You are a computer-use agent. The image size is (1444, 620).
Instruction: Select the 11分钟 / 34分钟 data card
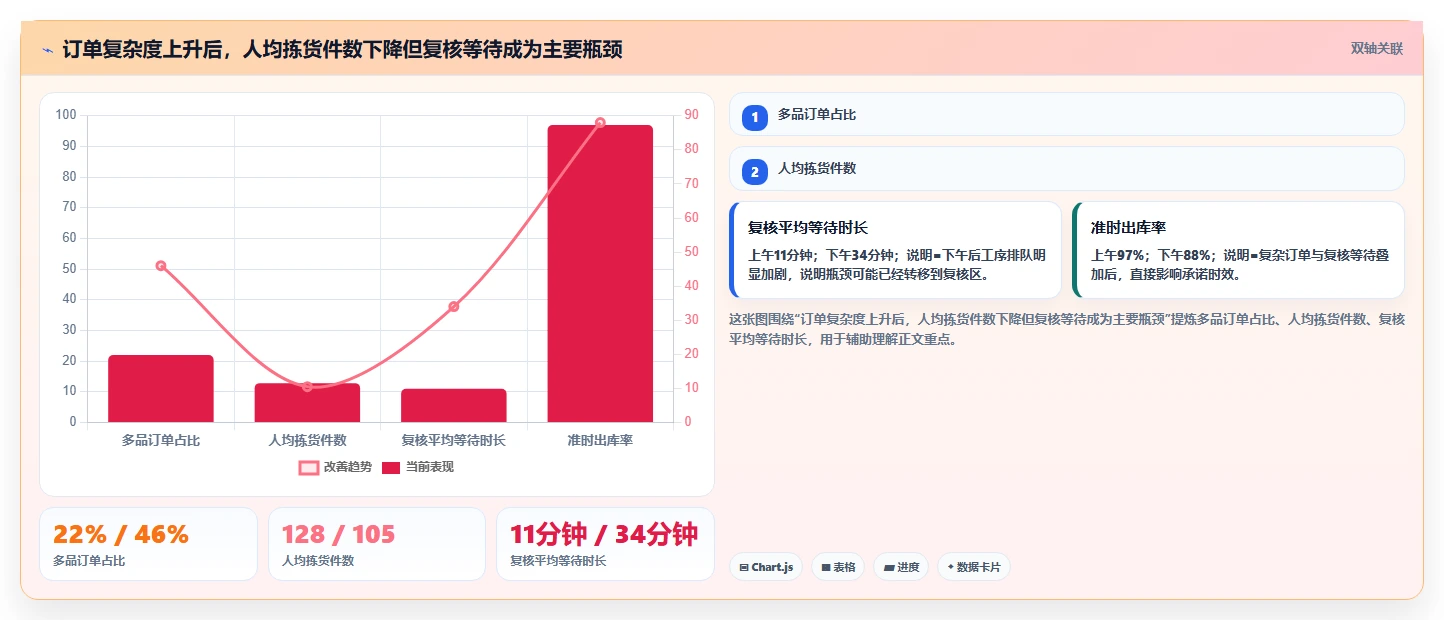605,544
